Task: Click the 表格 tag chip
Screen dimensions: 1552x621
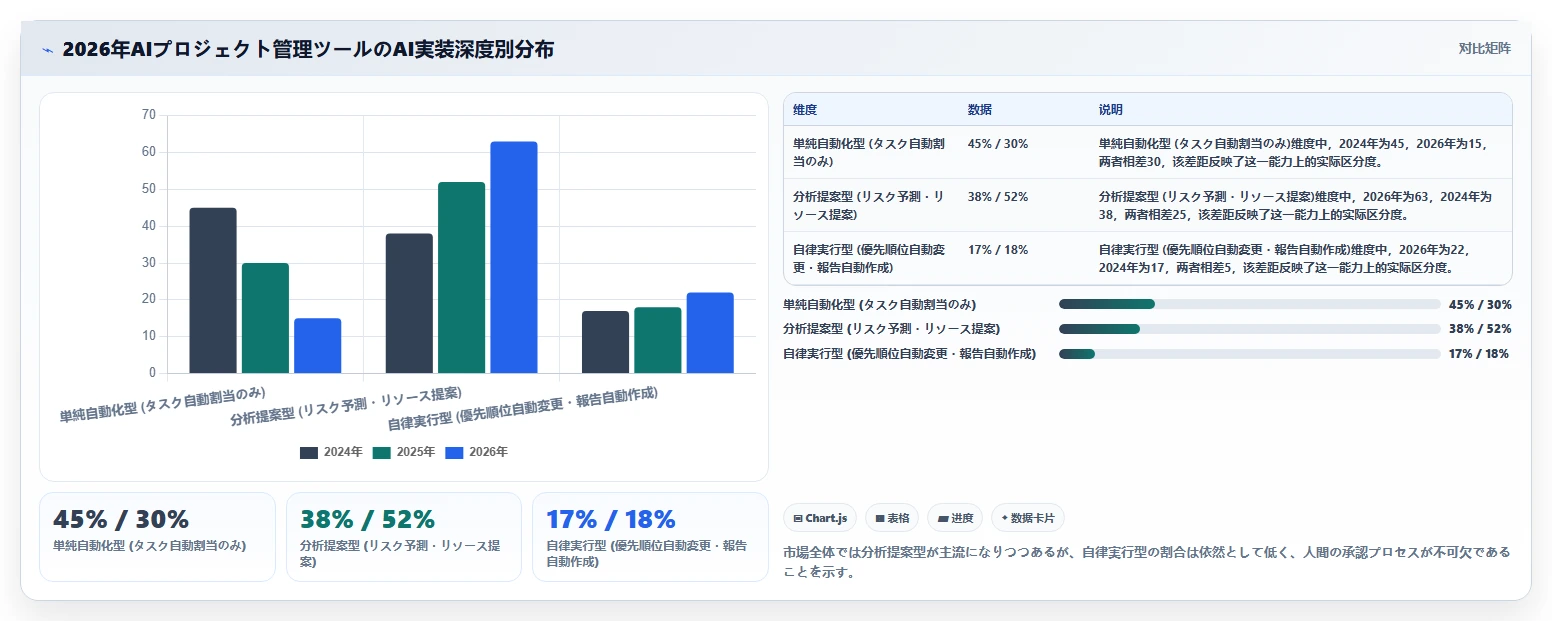Action: tap(892, 518)
